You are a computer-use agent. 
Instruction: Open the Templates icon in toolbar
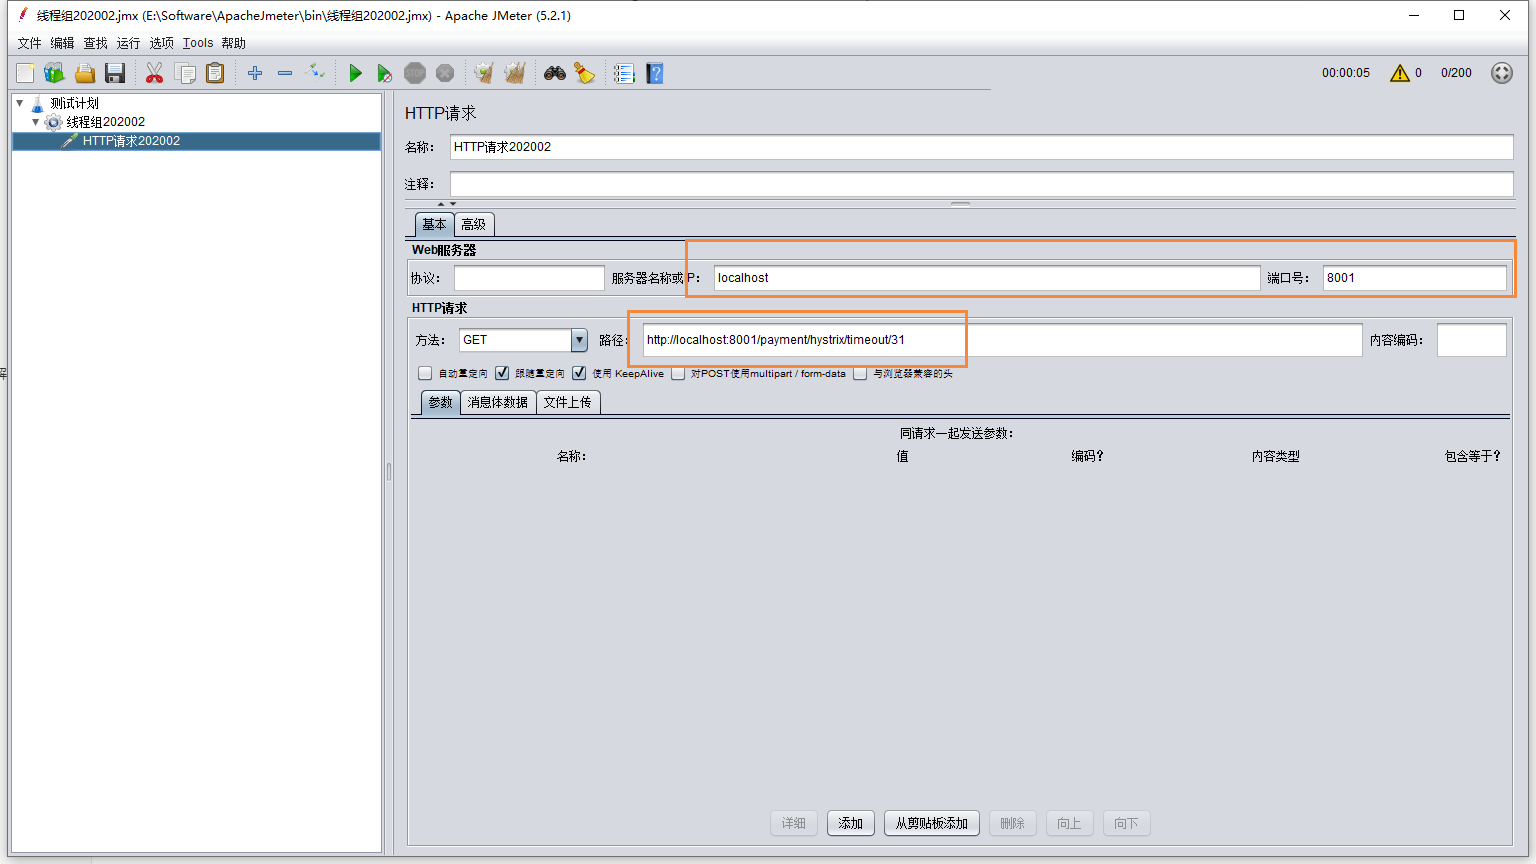click(54, 73)
